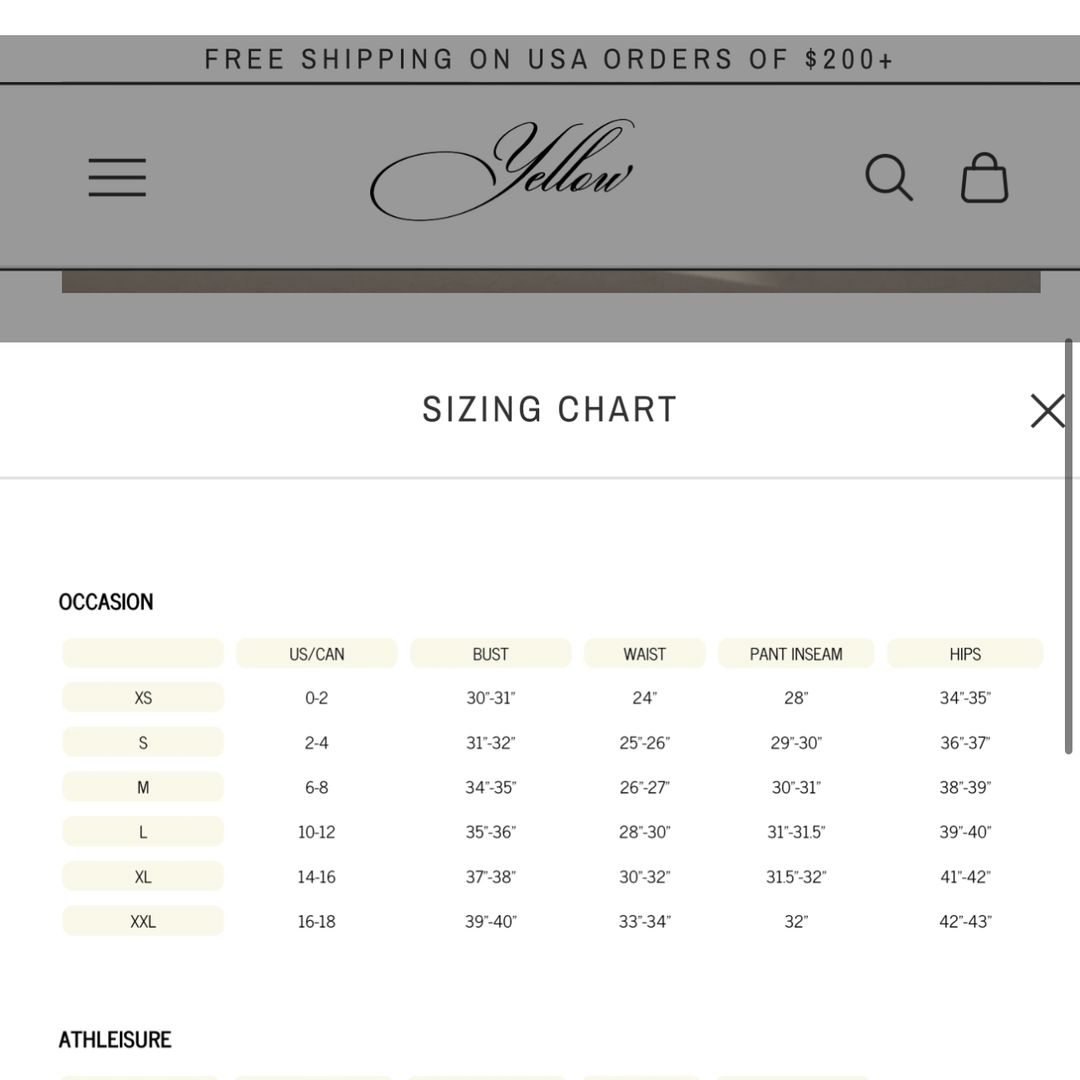Click the OCCASION section heading

(106, 602)
